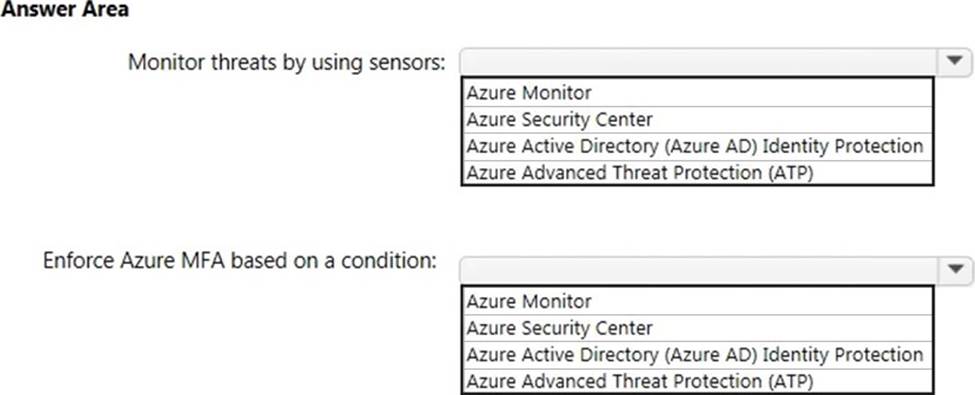Choose Azure Security Center for enforcing MFA
Image resolution: width=975 pixels, height=395 pixels.
697,328
